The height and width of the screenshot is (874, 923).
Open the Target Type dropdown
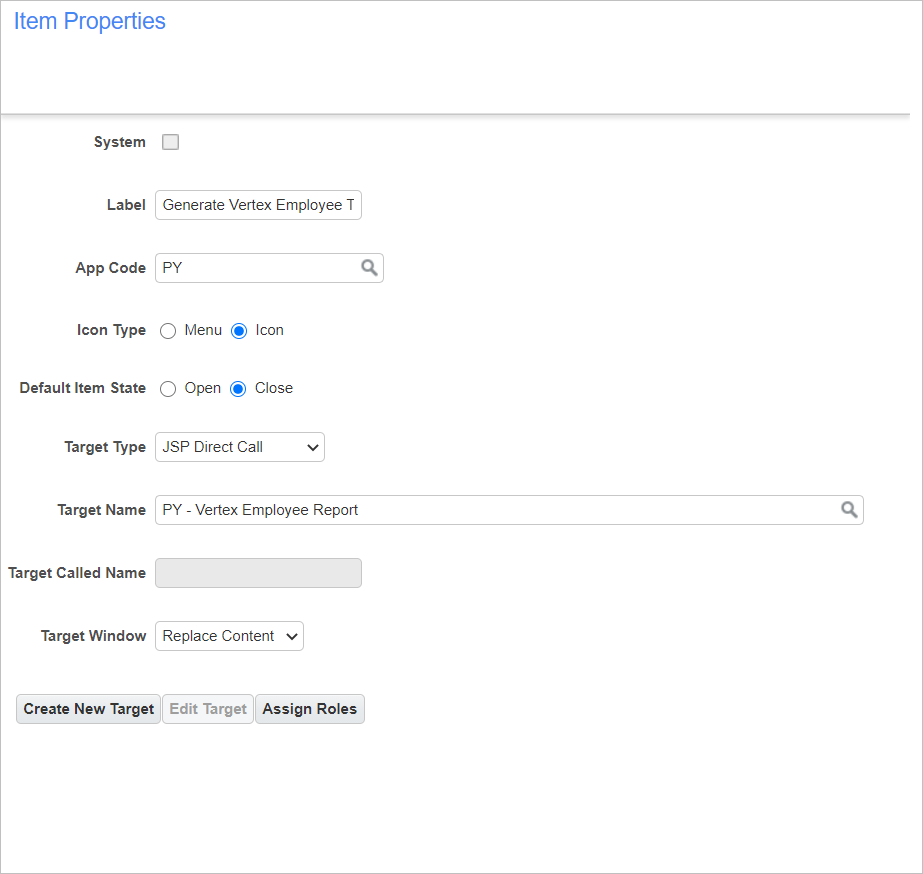click(x=240, y=447)
